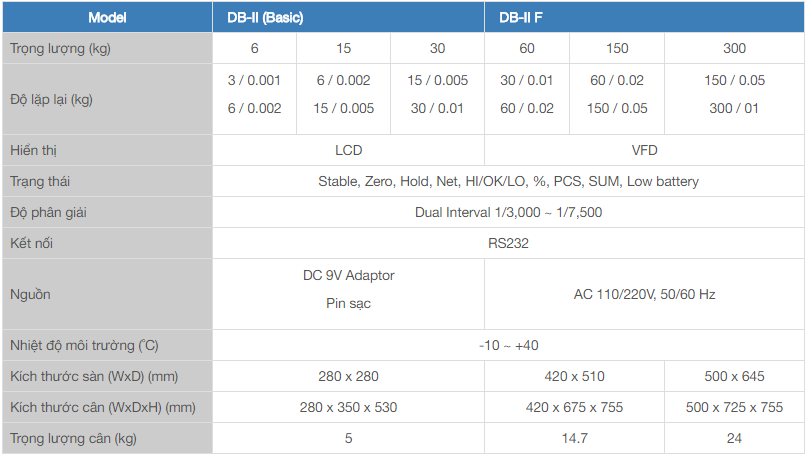Select the 3 / 0.001 repeatability value

tap(254, 80)
